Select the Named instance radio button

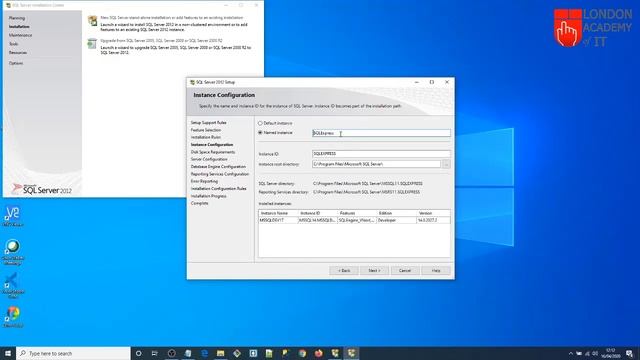pos(260,133)
